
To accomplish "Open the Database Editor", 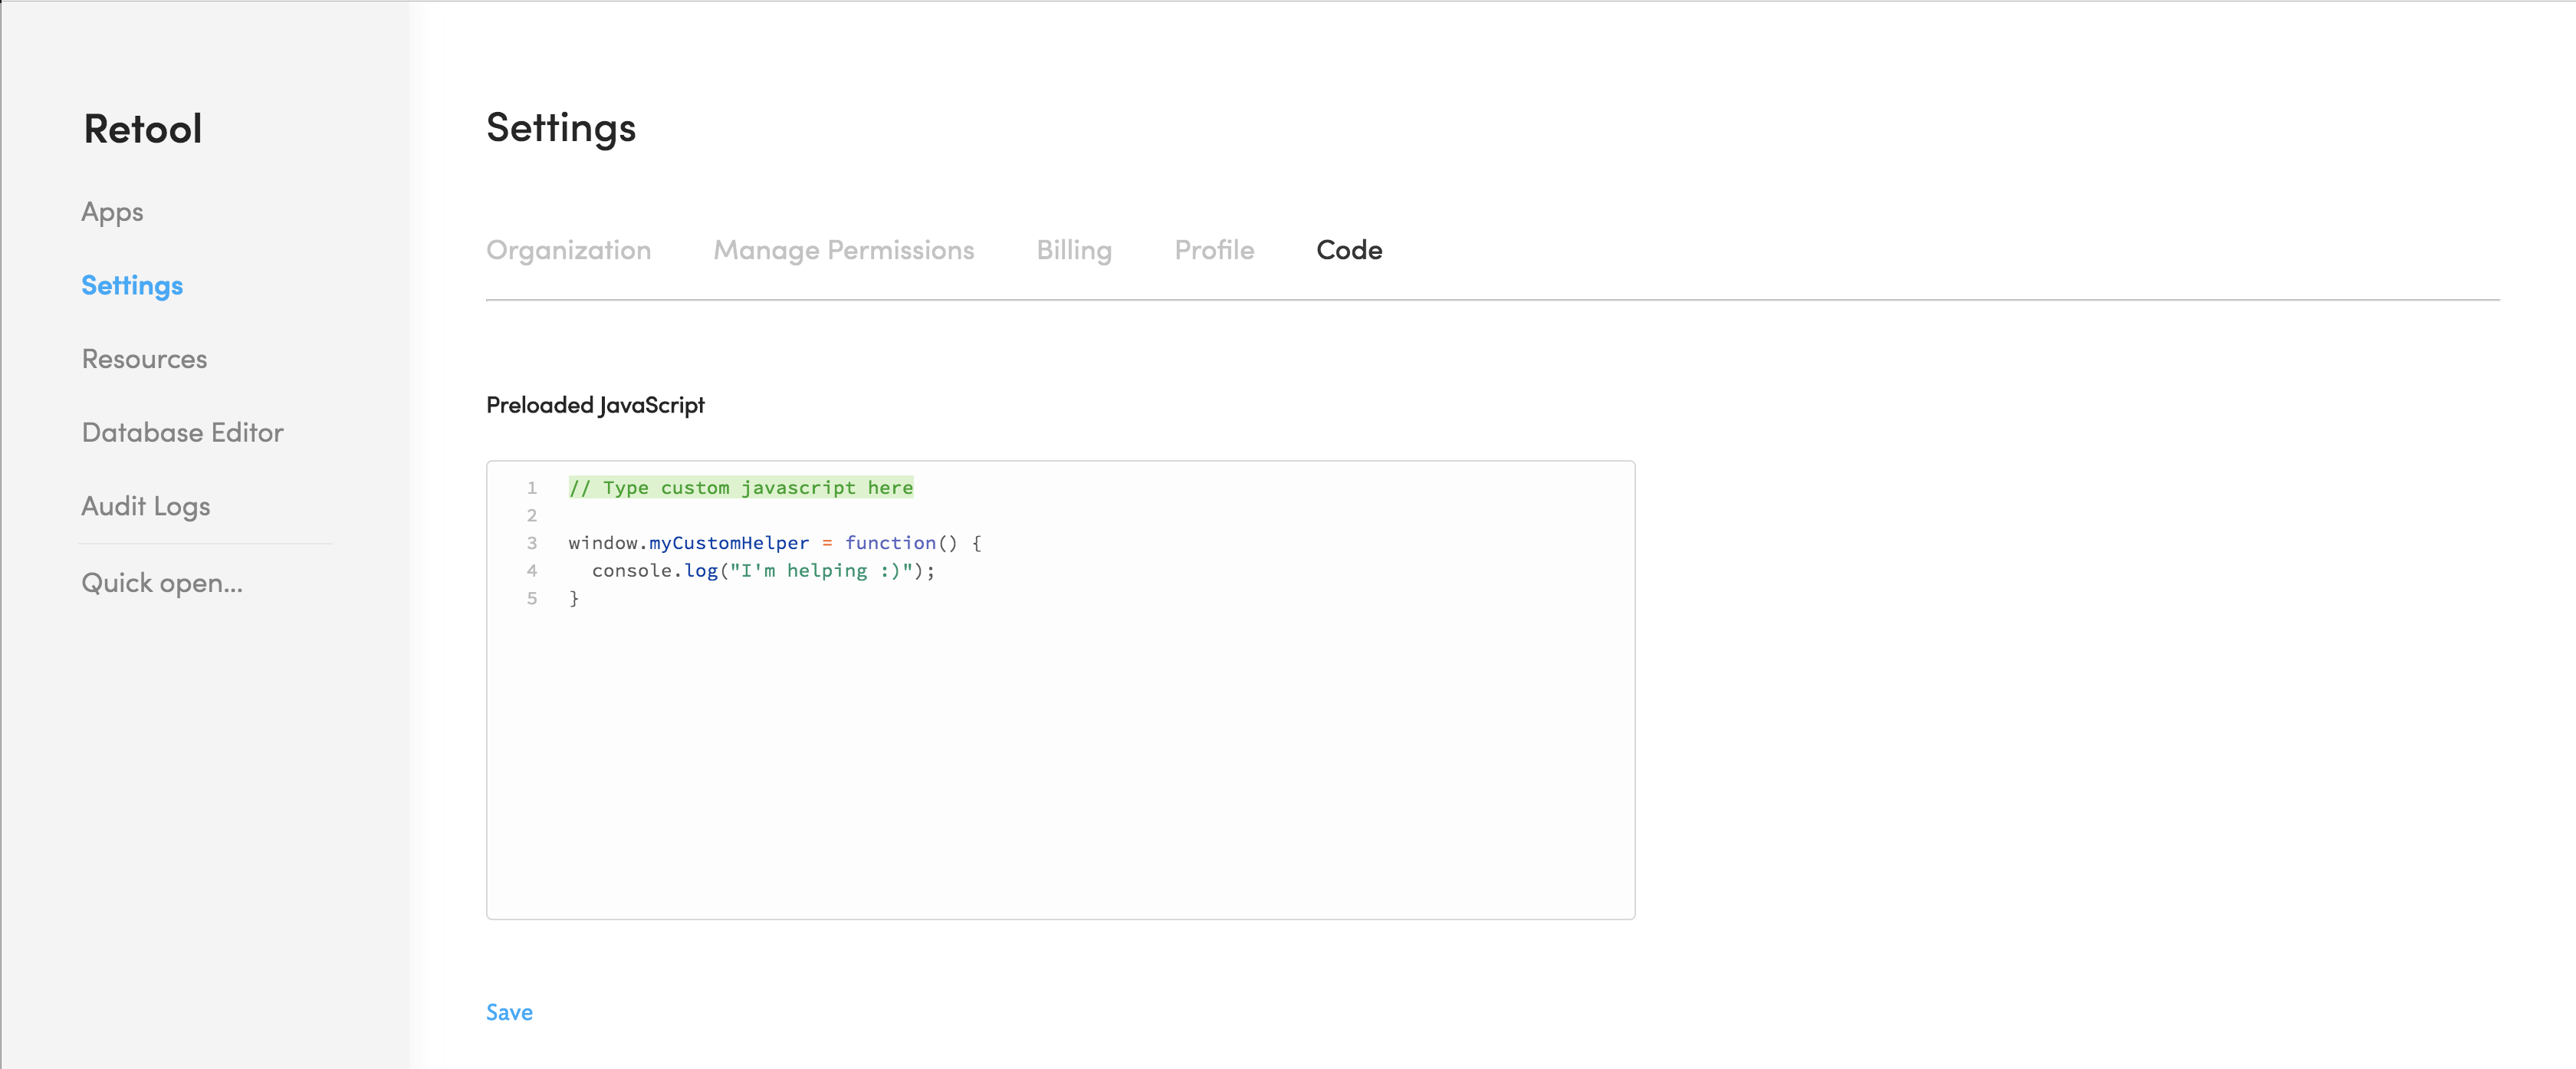I will coord(182,433).
